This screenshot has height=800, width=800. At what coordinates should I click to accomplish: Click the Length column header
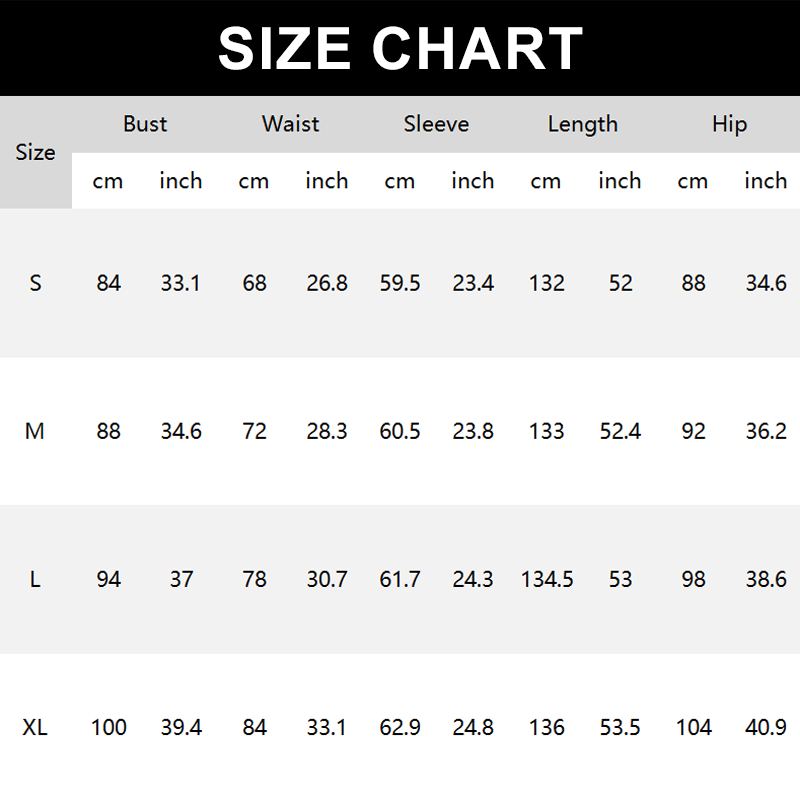point(582,124)
